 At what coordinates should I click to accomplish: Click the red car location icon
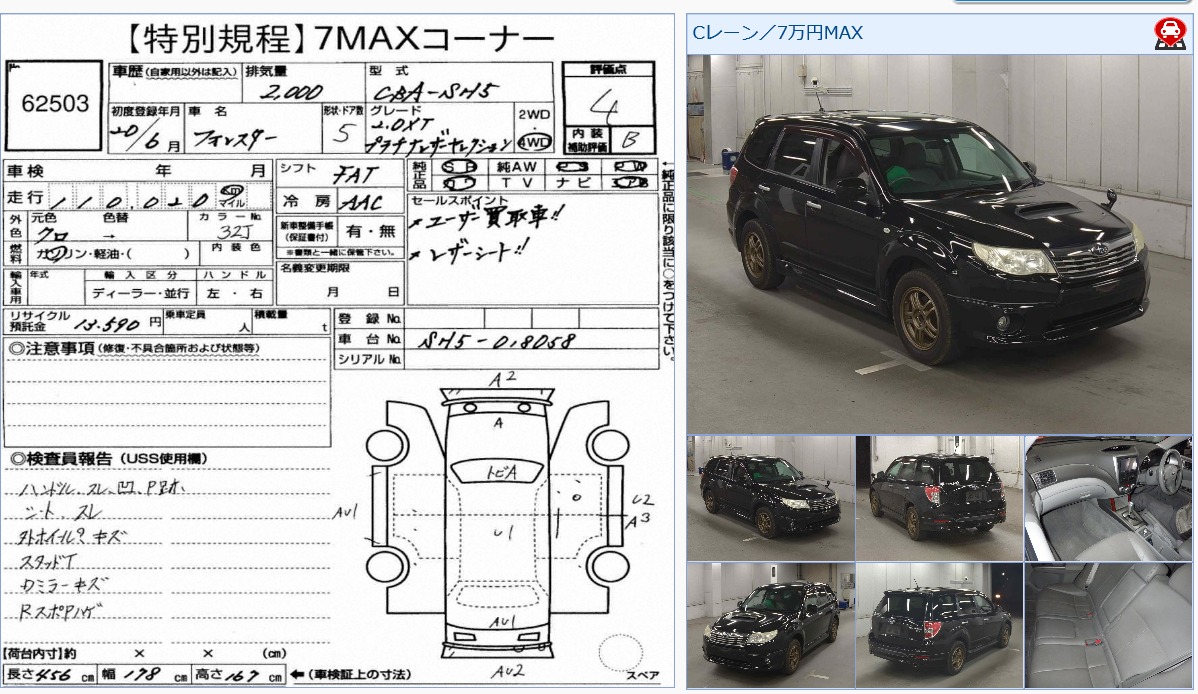1169,33
